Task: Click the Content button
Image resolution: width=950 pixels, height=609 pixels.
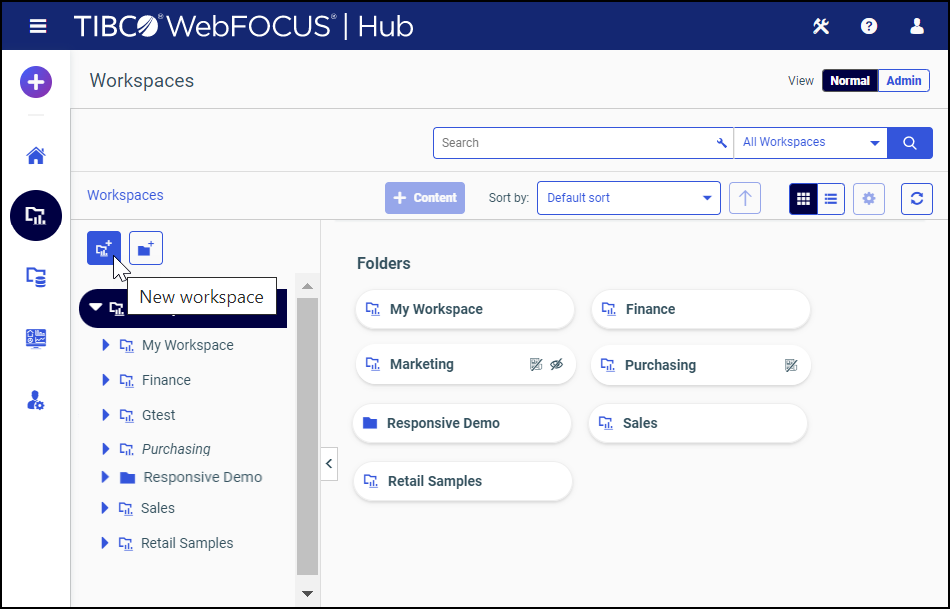Action: pyautogui.click(x=424, y=198)
